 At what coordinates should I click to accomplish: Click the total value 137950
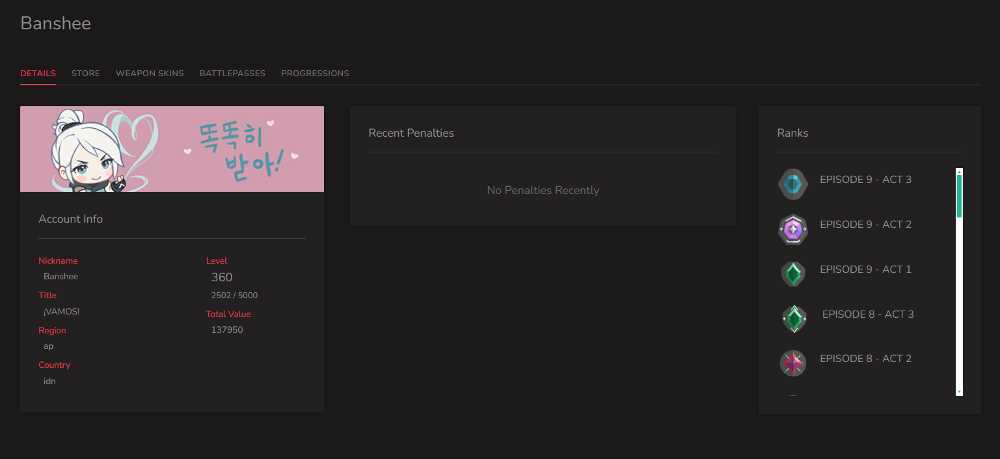coord(227,330)
